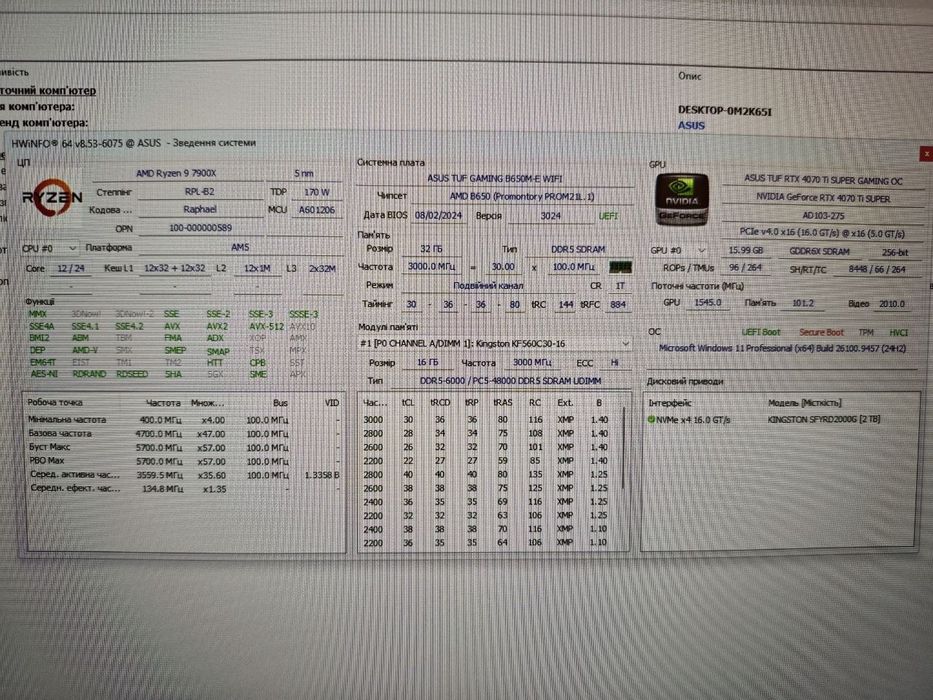The width and height of the screenshot is (933, 700).
Task: Select the Microsoft Windows 11 Professional OS line
Action: click(782, 348)
